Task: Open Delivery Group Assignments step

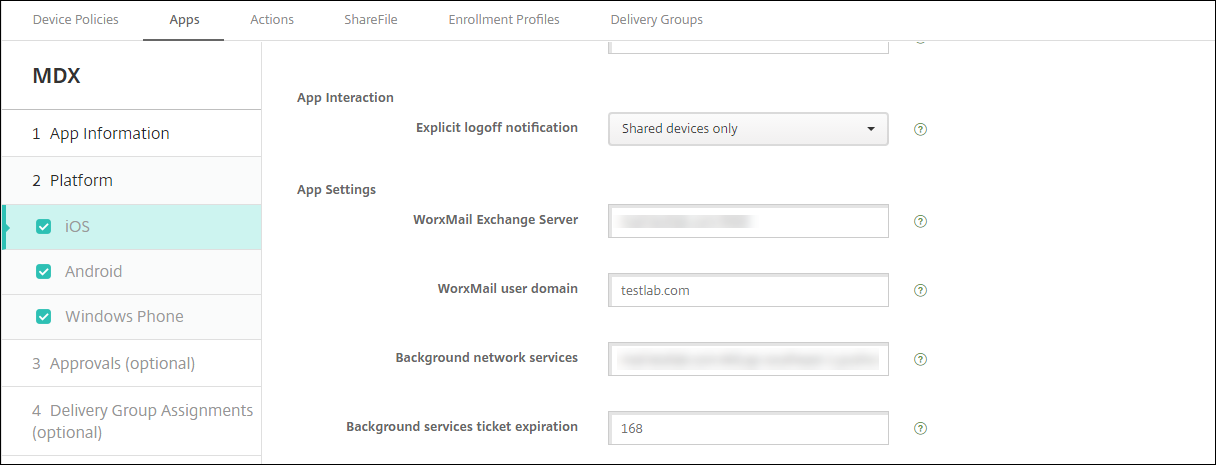Action: [141, 421]
